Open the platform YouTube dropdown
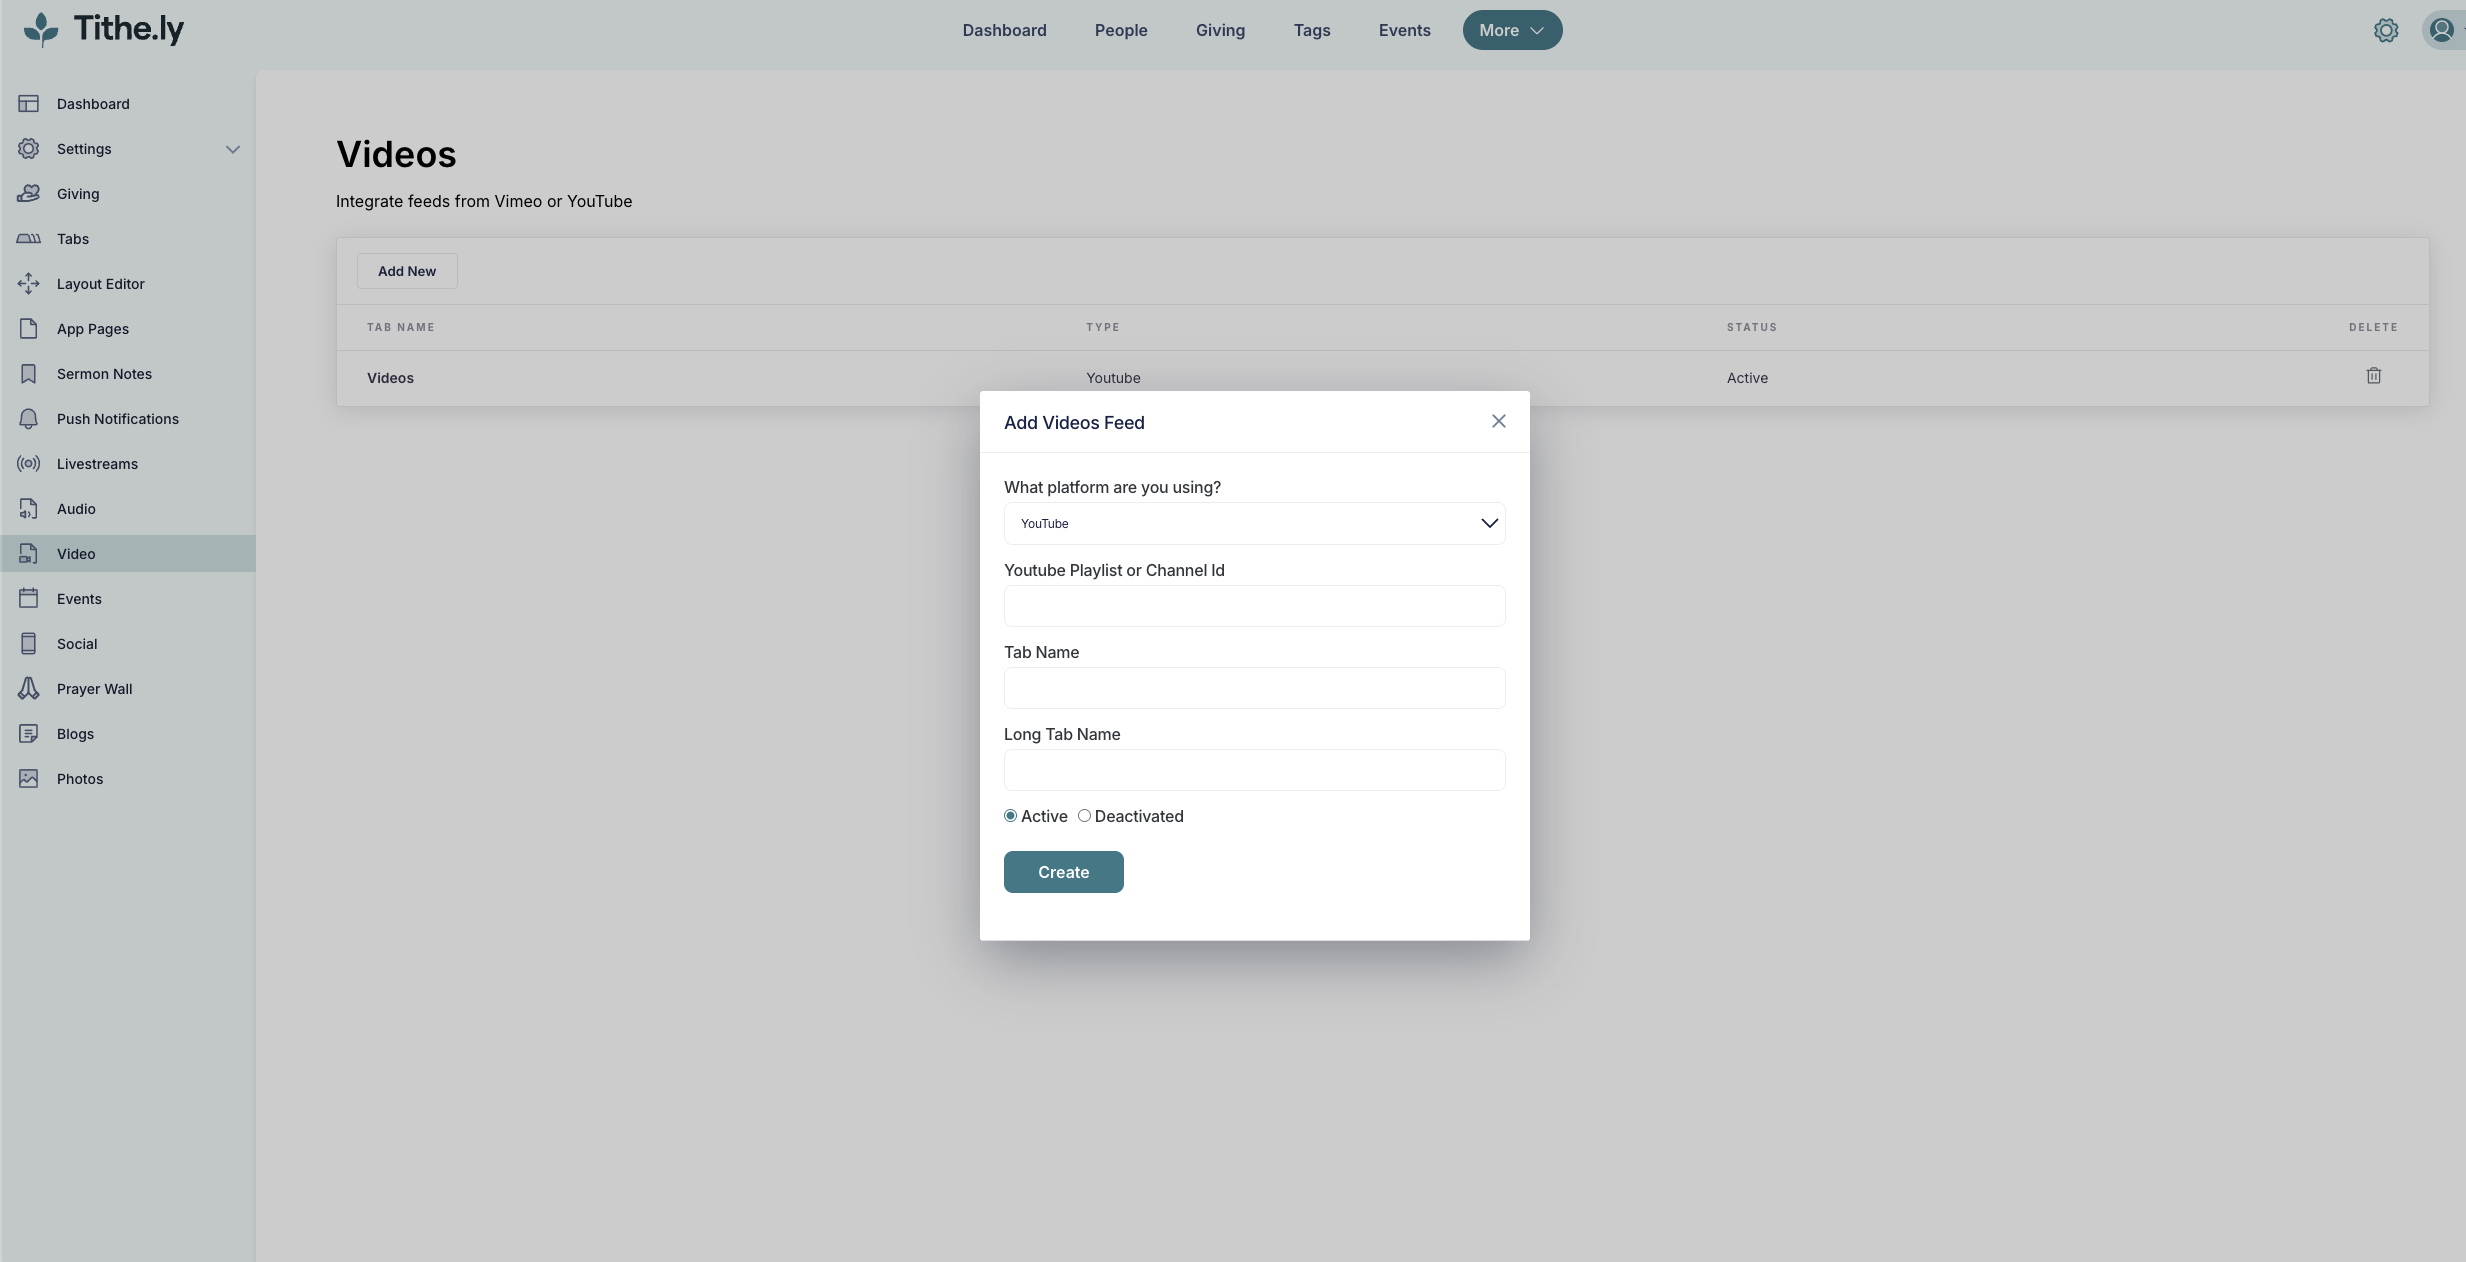This screenshot has width=2466, height=1262. pos(1253,523)
